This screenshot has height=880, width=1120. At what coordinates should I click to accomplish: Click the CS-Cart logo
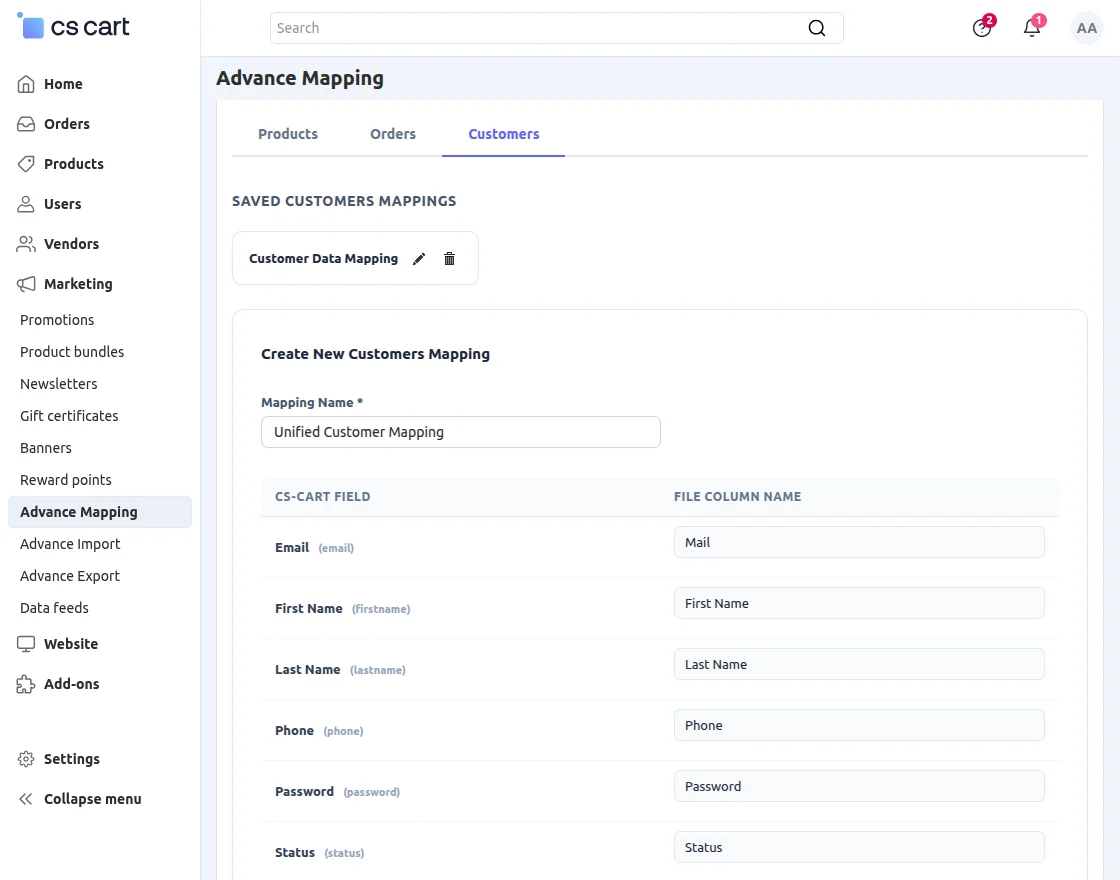click(x=73, y=26)
